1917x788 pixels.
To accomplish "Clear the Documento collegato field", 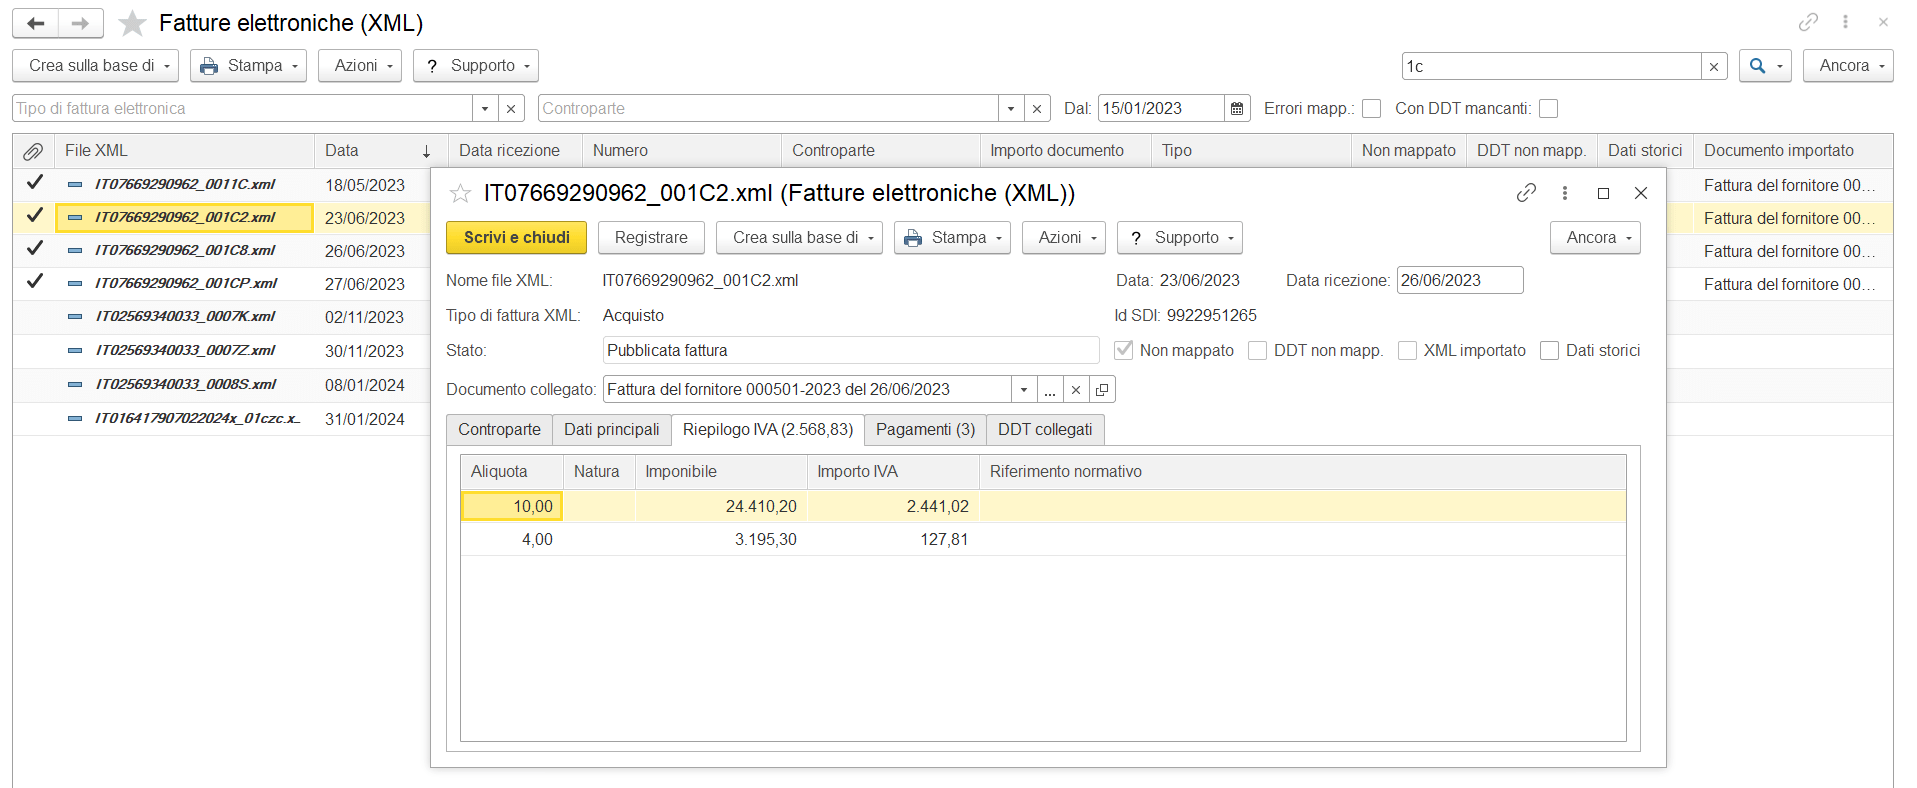I will 1076,390.
